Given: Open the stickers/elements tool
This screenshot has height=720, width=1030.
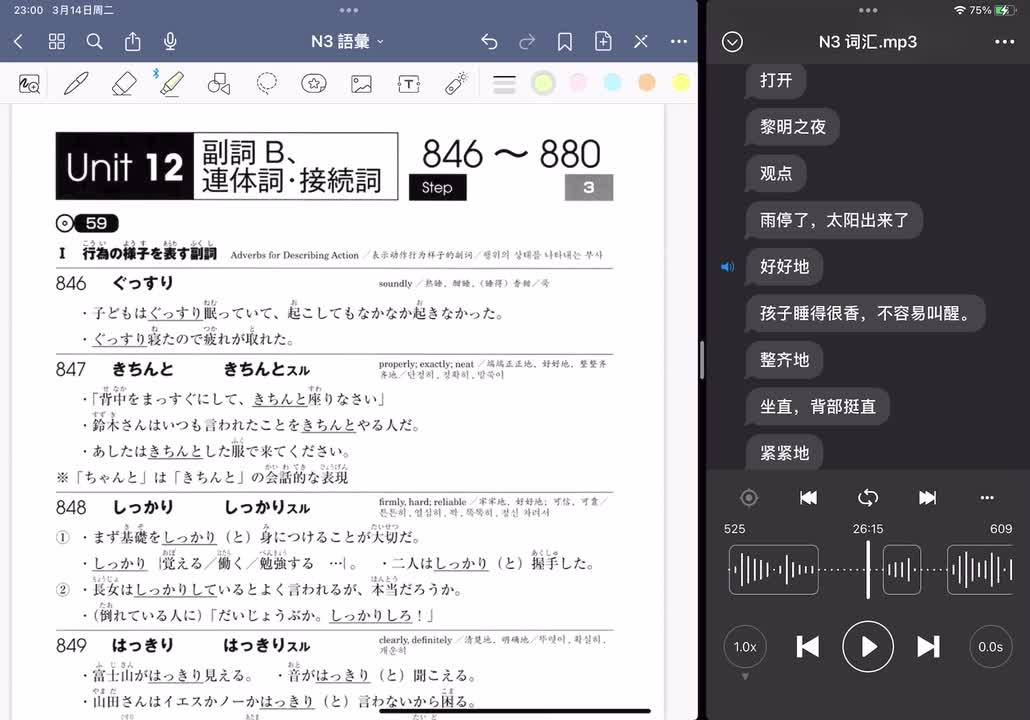Looking at the screenshot, I should pos(314,84).
